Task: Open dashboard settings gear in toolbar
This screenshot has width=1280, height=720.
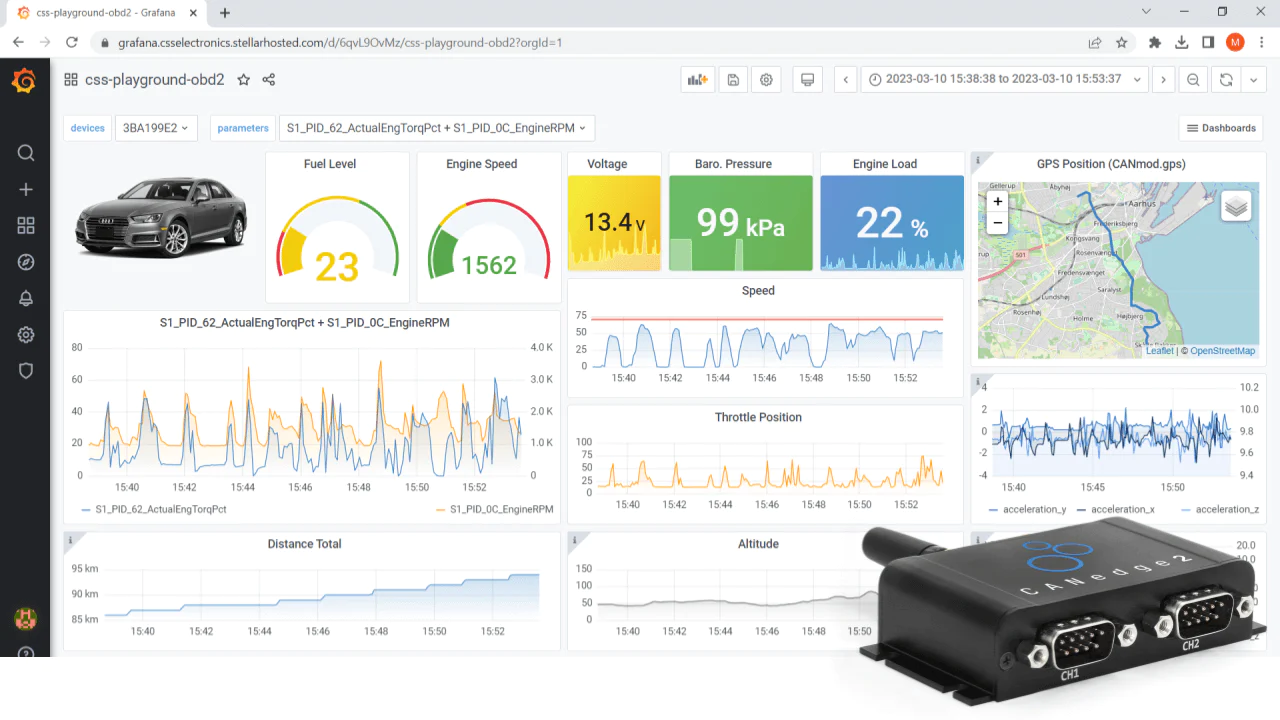Action: coord(767,80)
